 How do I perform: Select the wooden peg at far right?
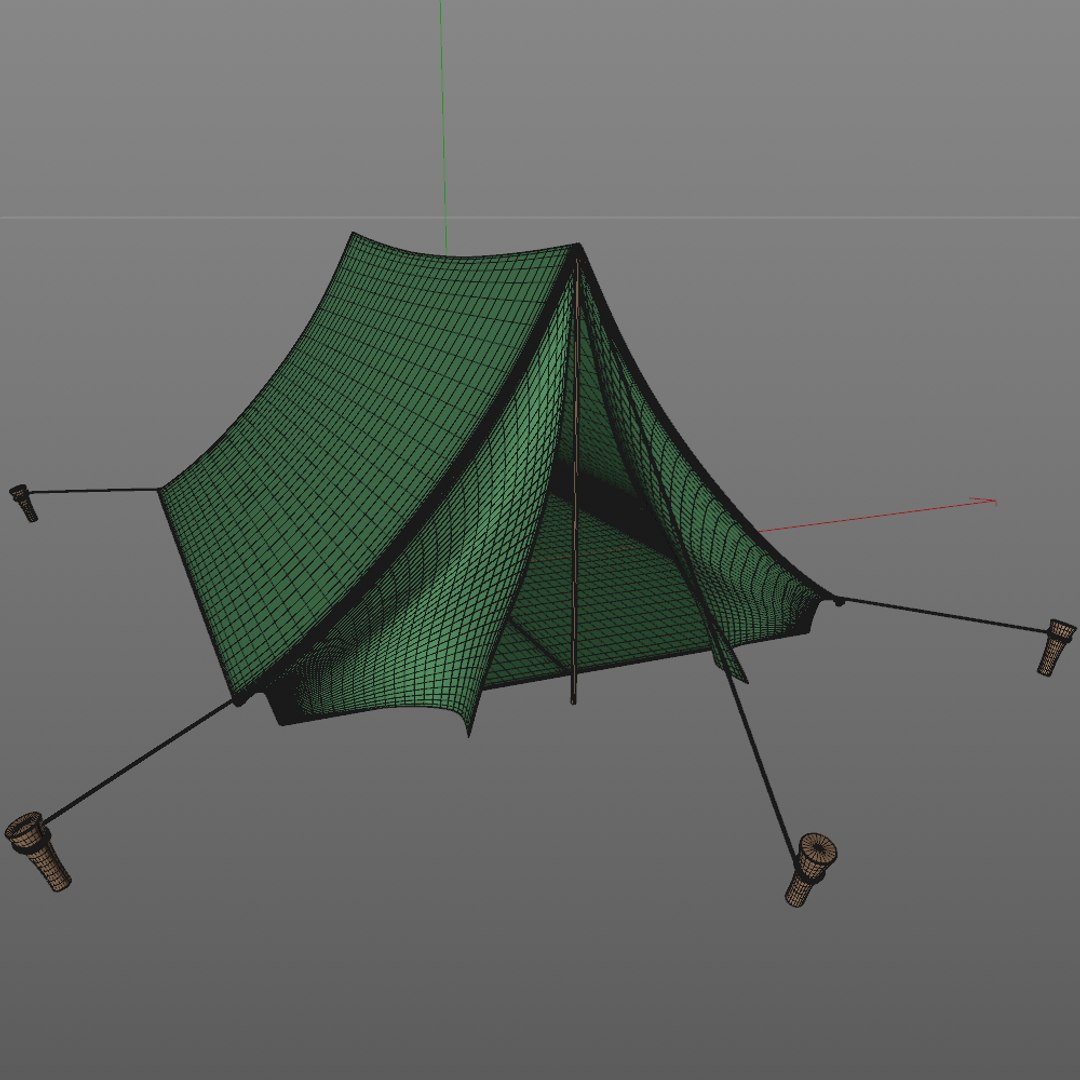pos(1056,647)
